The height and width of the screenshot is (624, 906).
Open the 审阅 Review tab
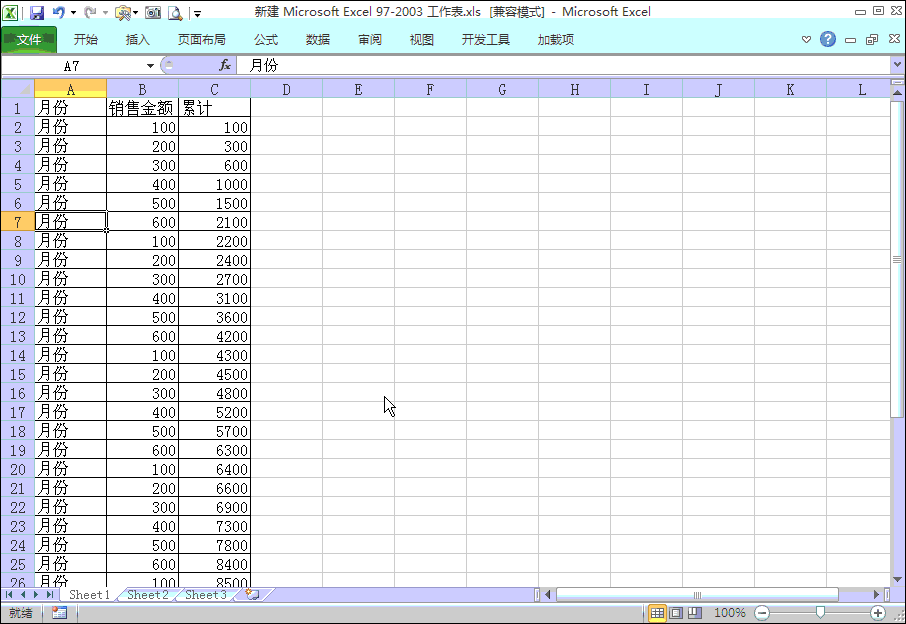click(370, 39)
